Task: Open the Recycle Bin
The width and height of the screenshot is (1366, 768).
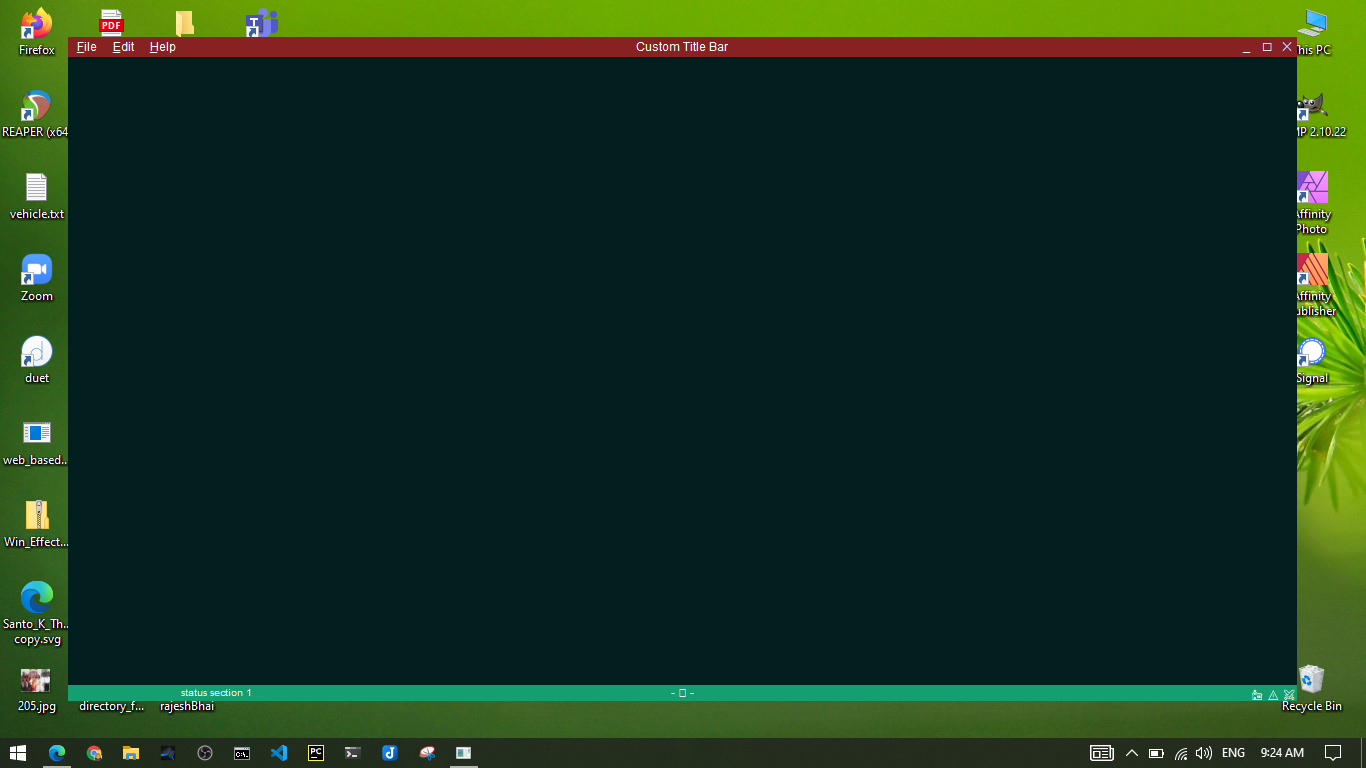Action: point(1311,680)
